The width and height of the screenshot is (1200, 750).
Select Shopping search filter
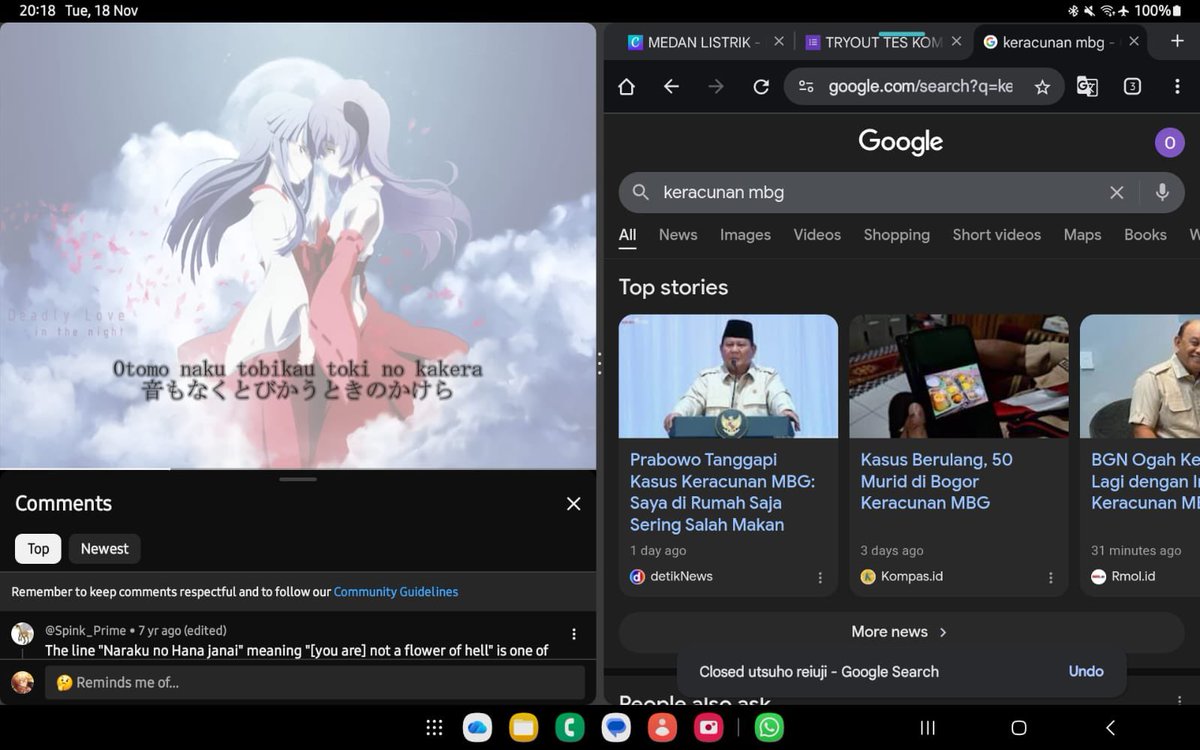(x=896, y=235)
